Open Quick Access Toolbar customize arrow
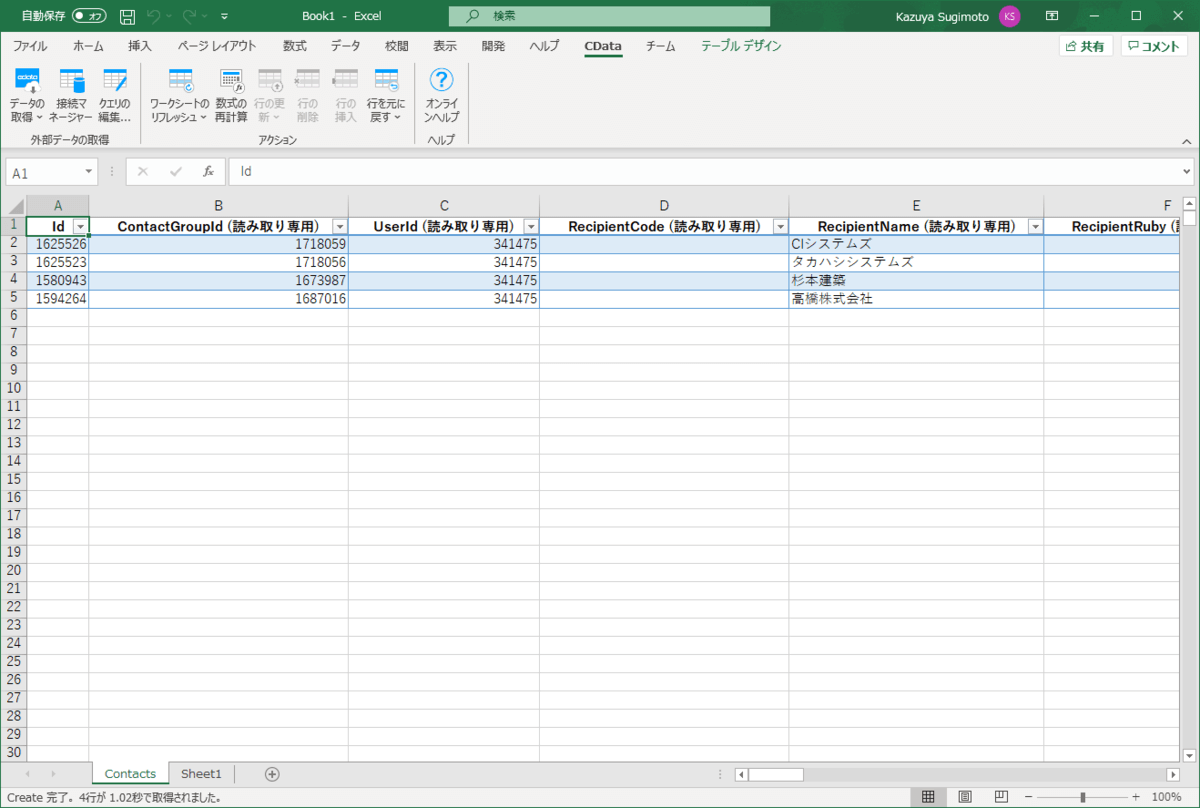1200x808 pixels. [224, 17]
